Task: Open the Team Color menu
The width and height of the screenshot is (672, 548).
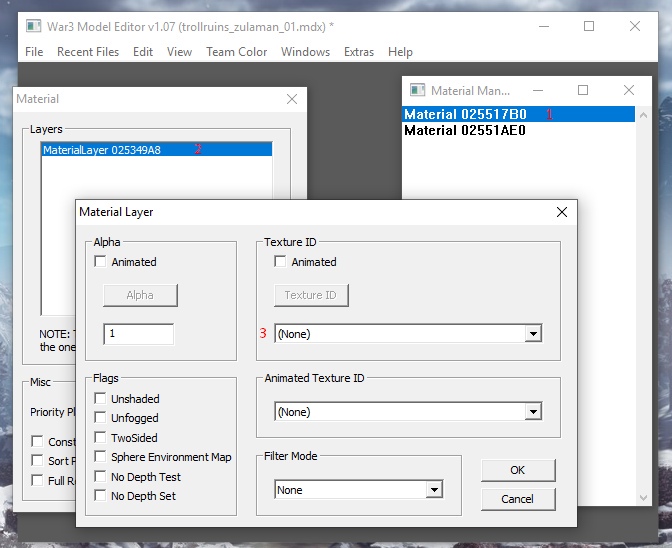Action: 237,52
